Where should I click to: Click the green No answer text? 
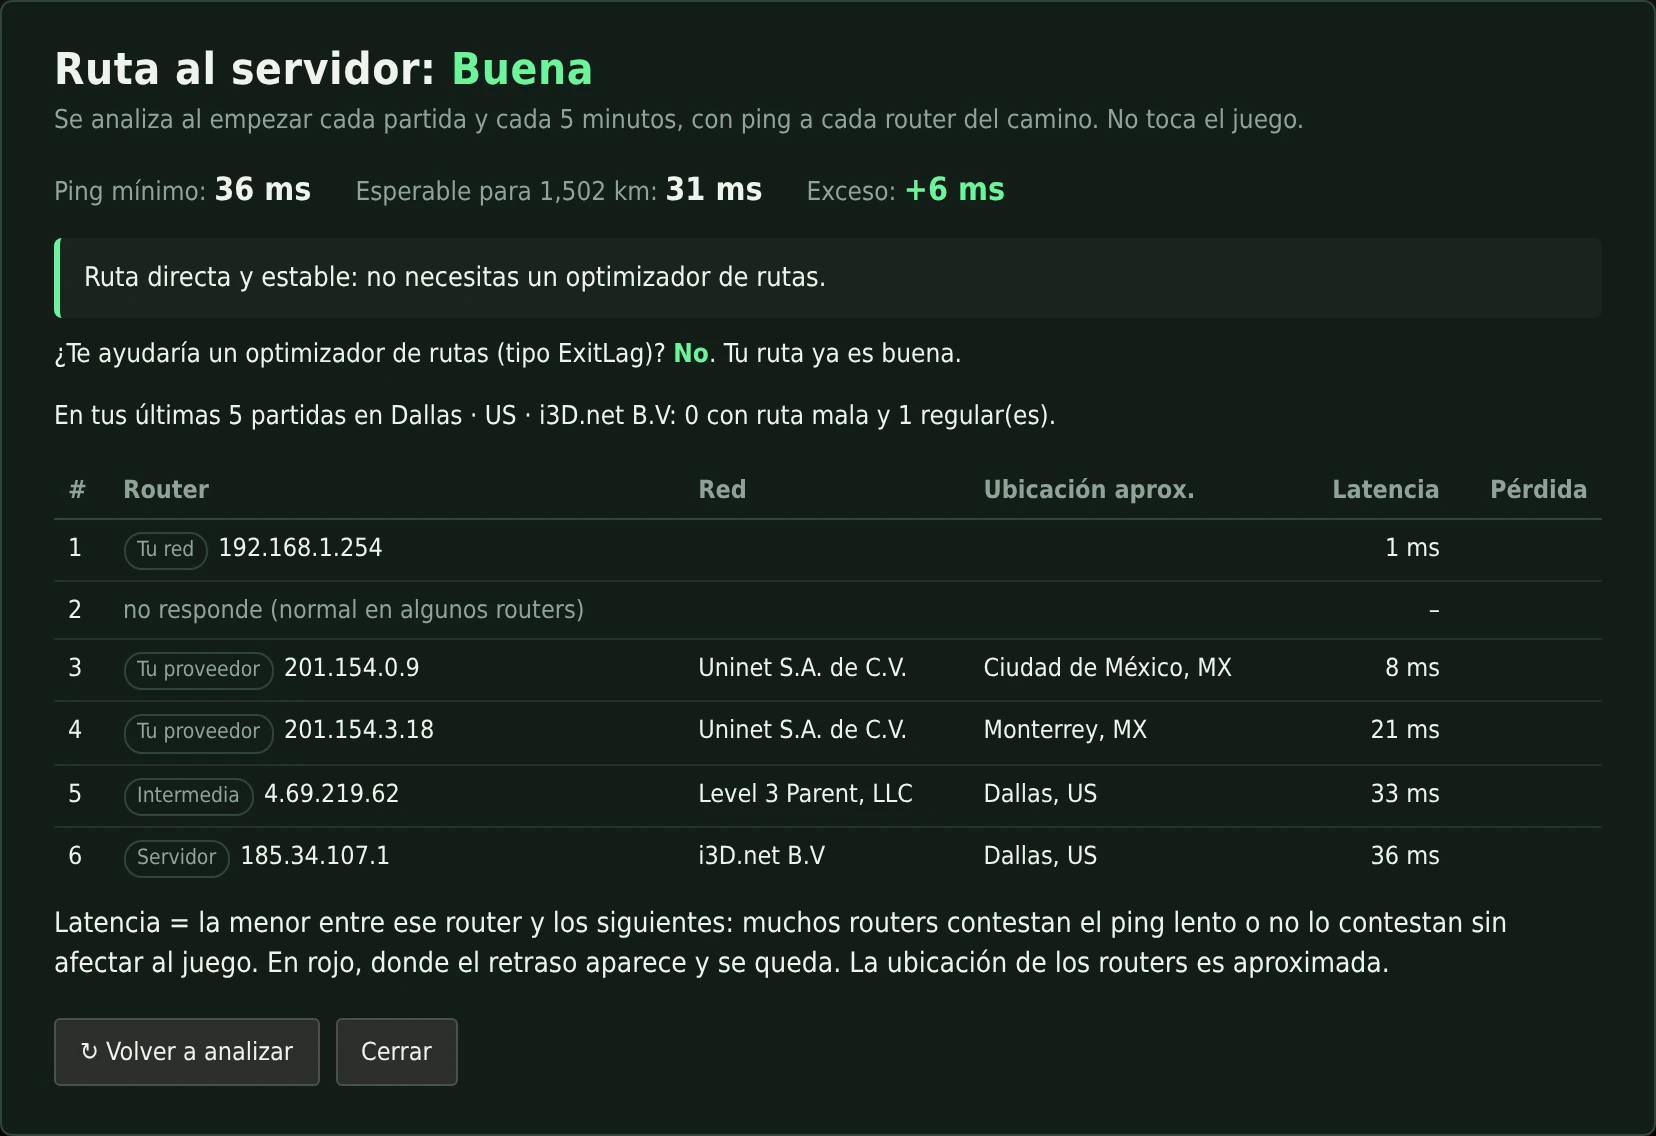(691, 354)
